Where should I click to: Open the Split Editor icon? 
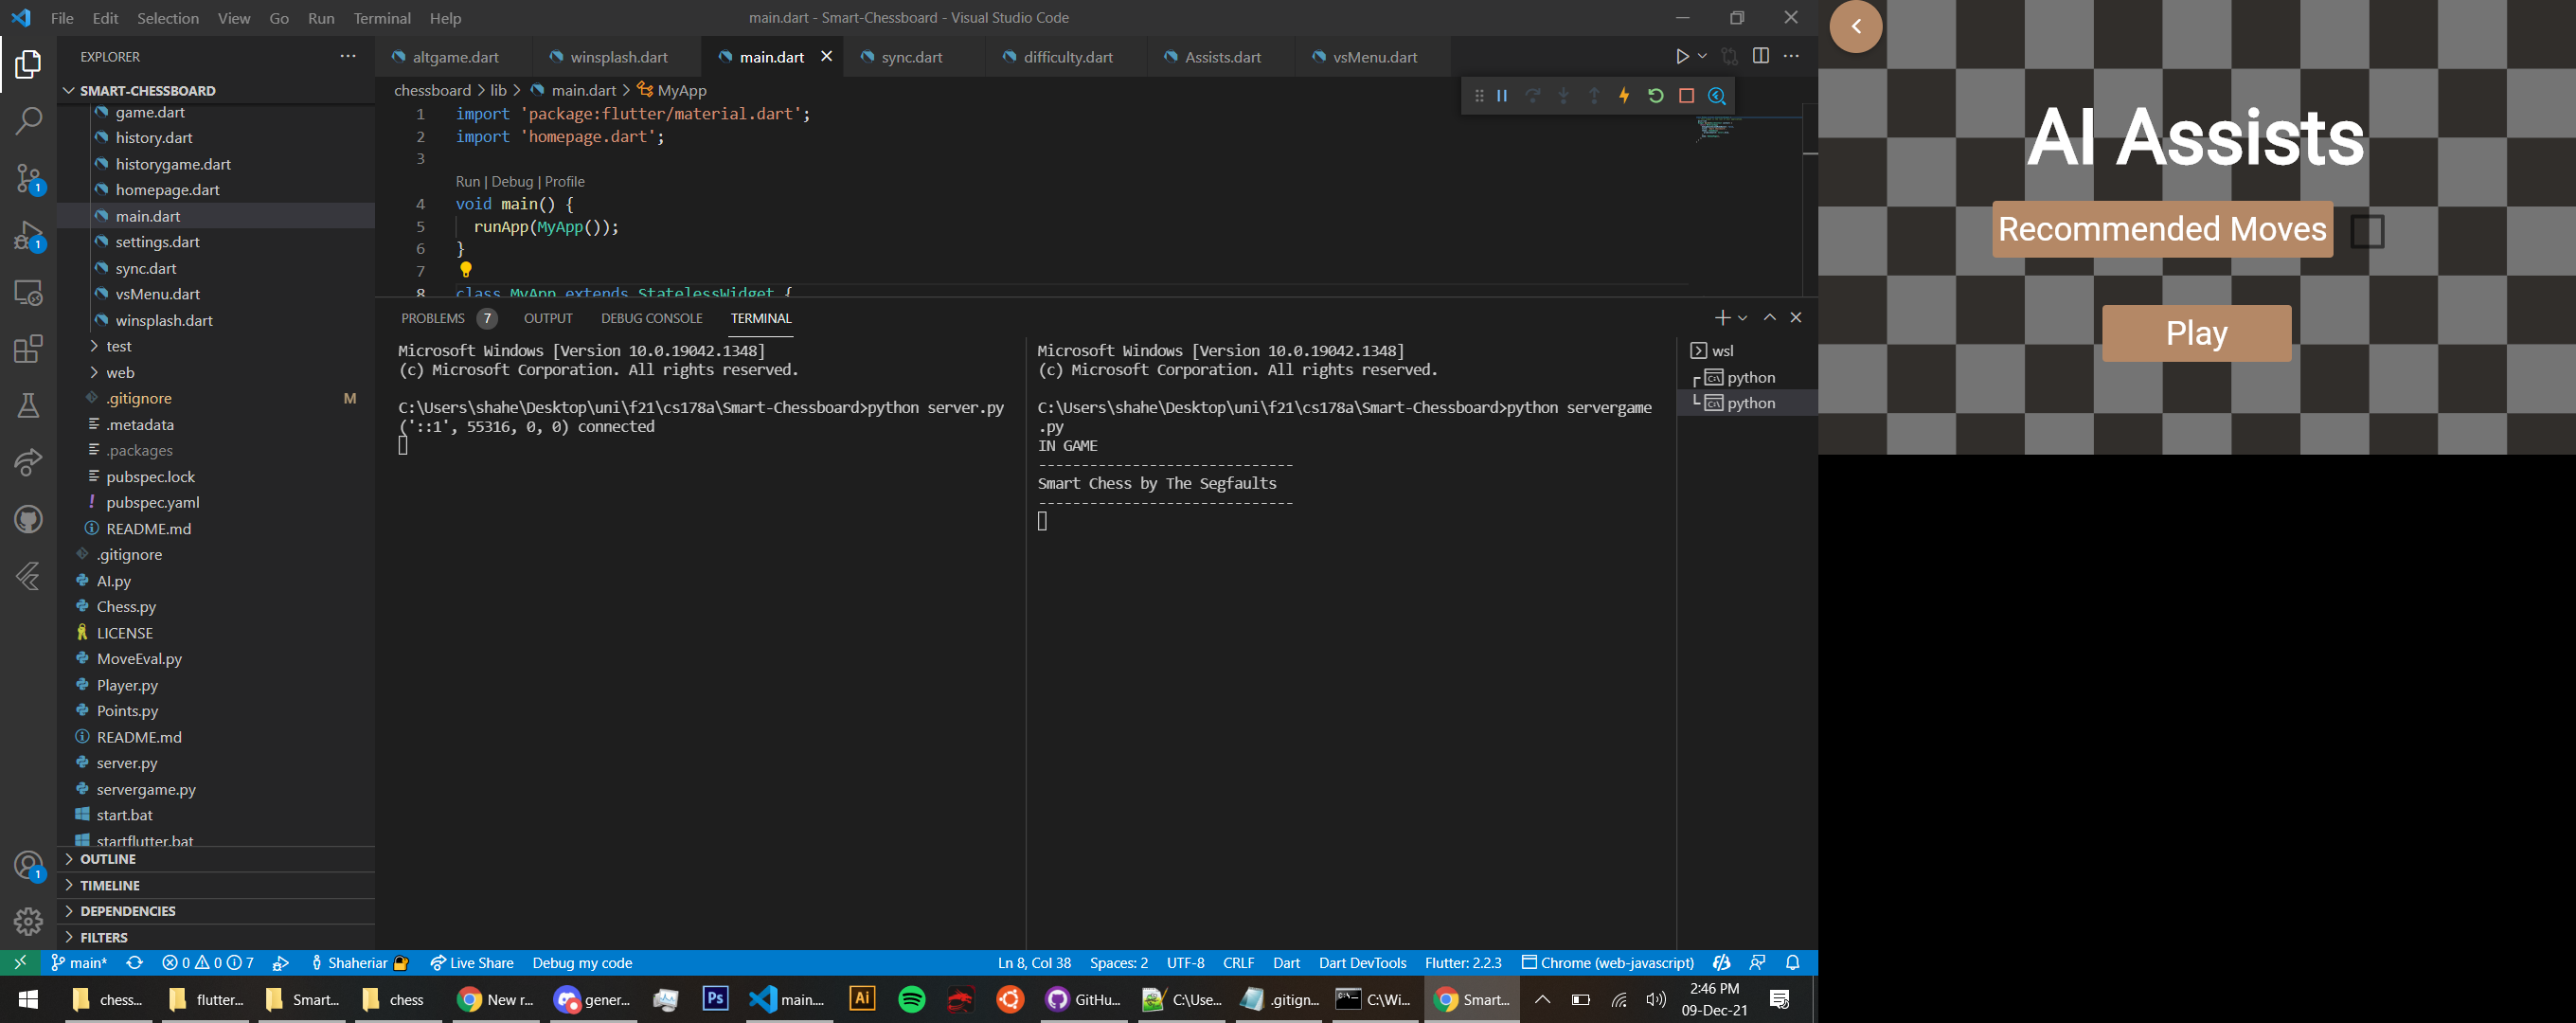(x=1760, y=56)
